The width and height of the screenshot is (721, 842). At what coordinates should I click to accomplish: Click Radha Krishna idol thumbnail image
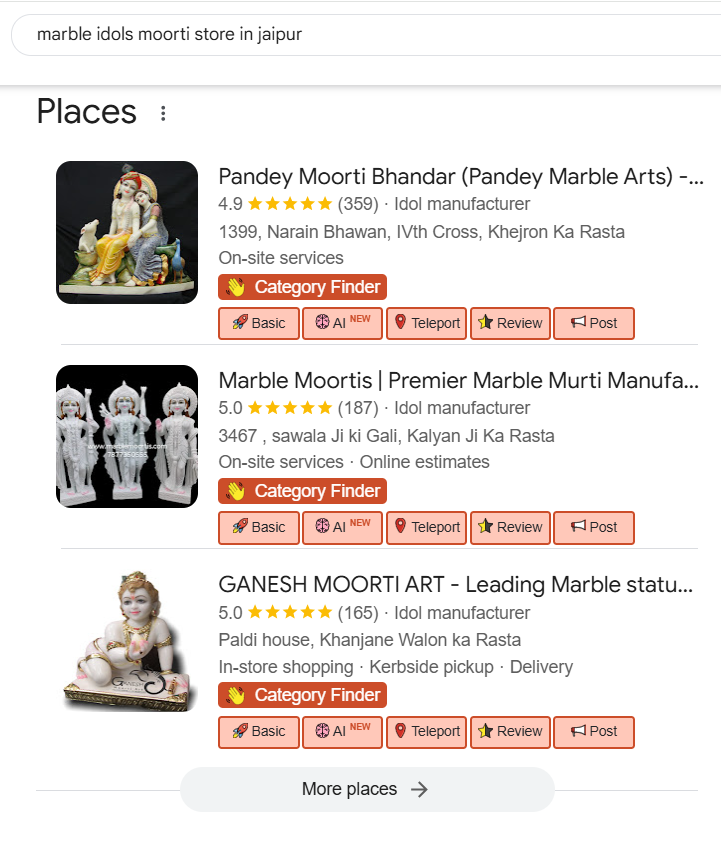(x=127, y=232)
